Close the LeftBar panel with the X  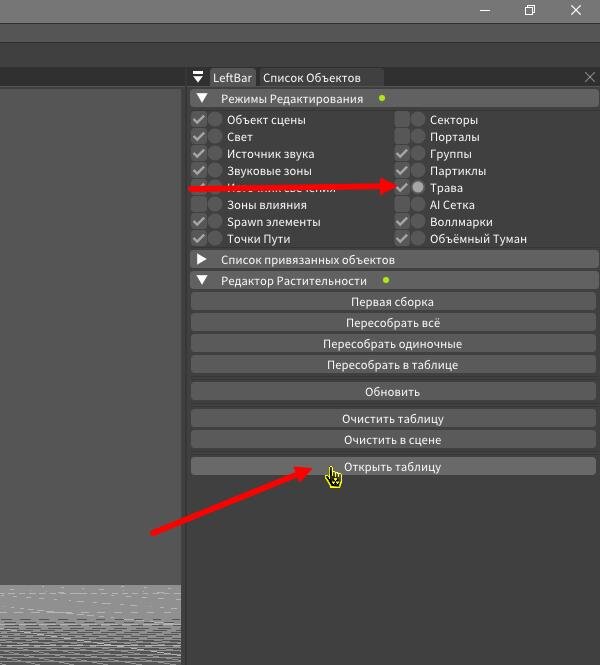pyautogui.click(x=589, y=77)
